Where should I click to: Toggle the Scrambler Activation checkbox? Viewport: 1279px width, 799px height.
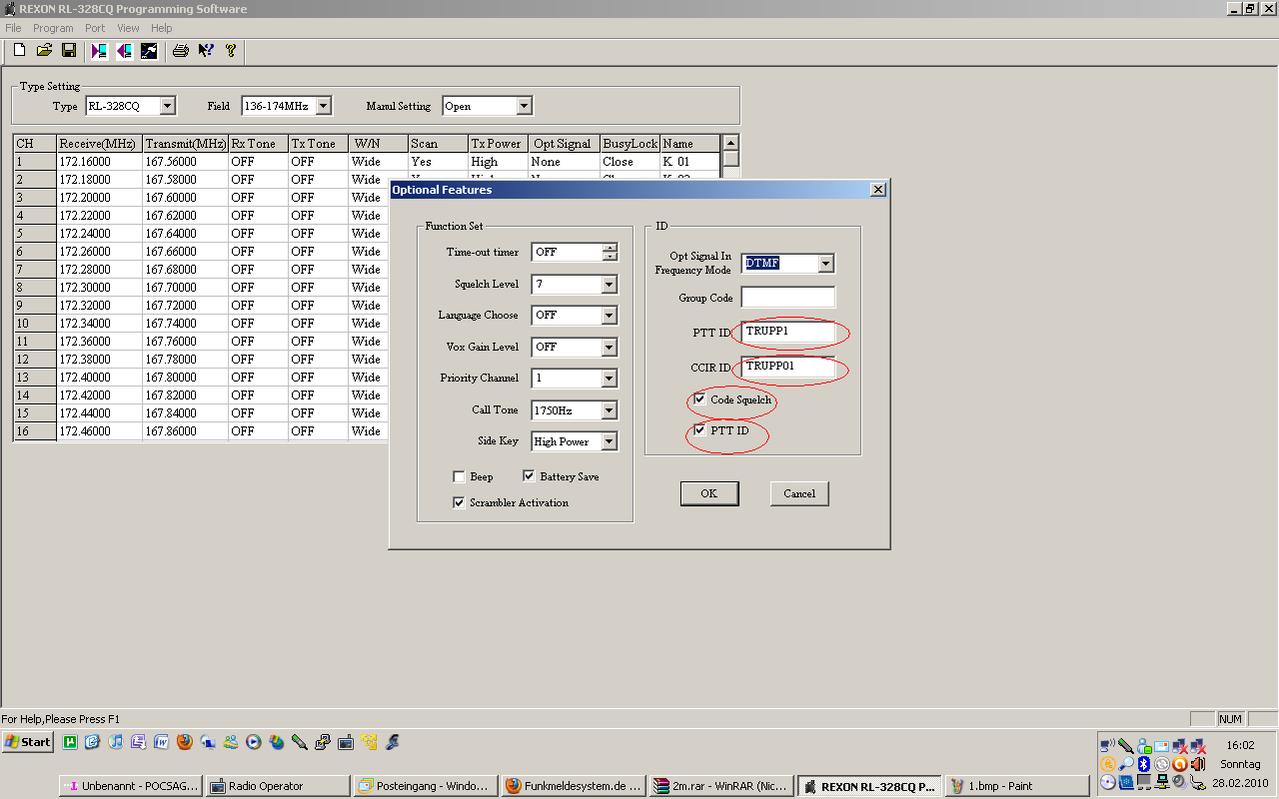[x=459, y=503]
